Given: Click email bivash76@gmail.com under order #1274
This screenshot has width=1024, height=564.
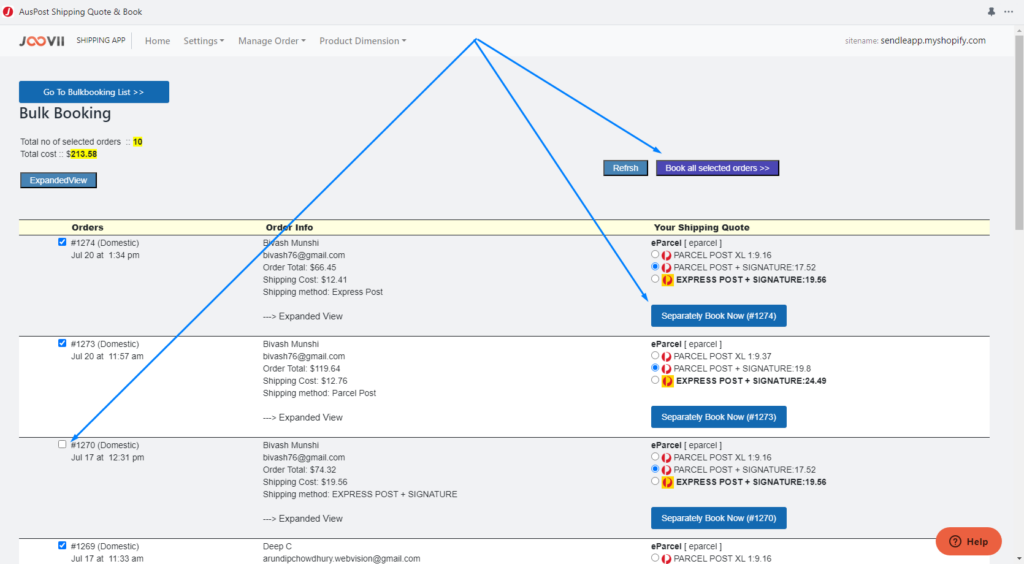Looking at the screenshot, I should point(304,255).
